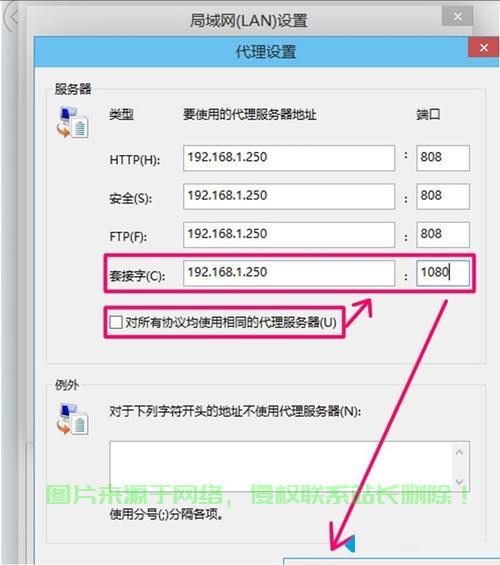This screenshot has height=565, width=500.
Task: Click the HTTP(H): label
Action: click(x=135, y=160)
